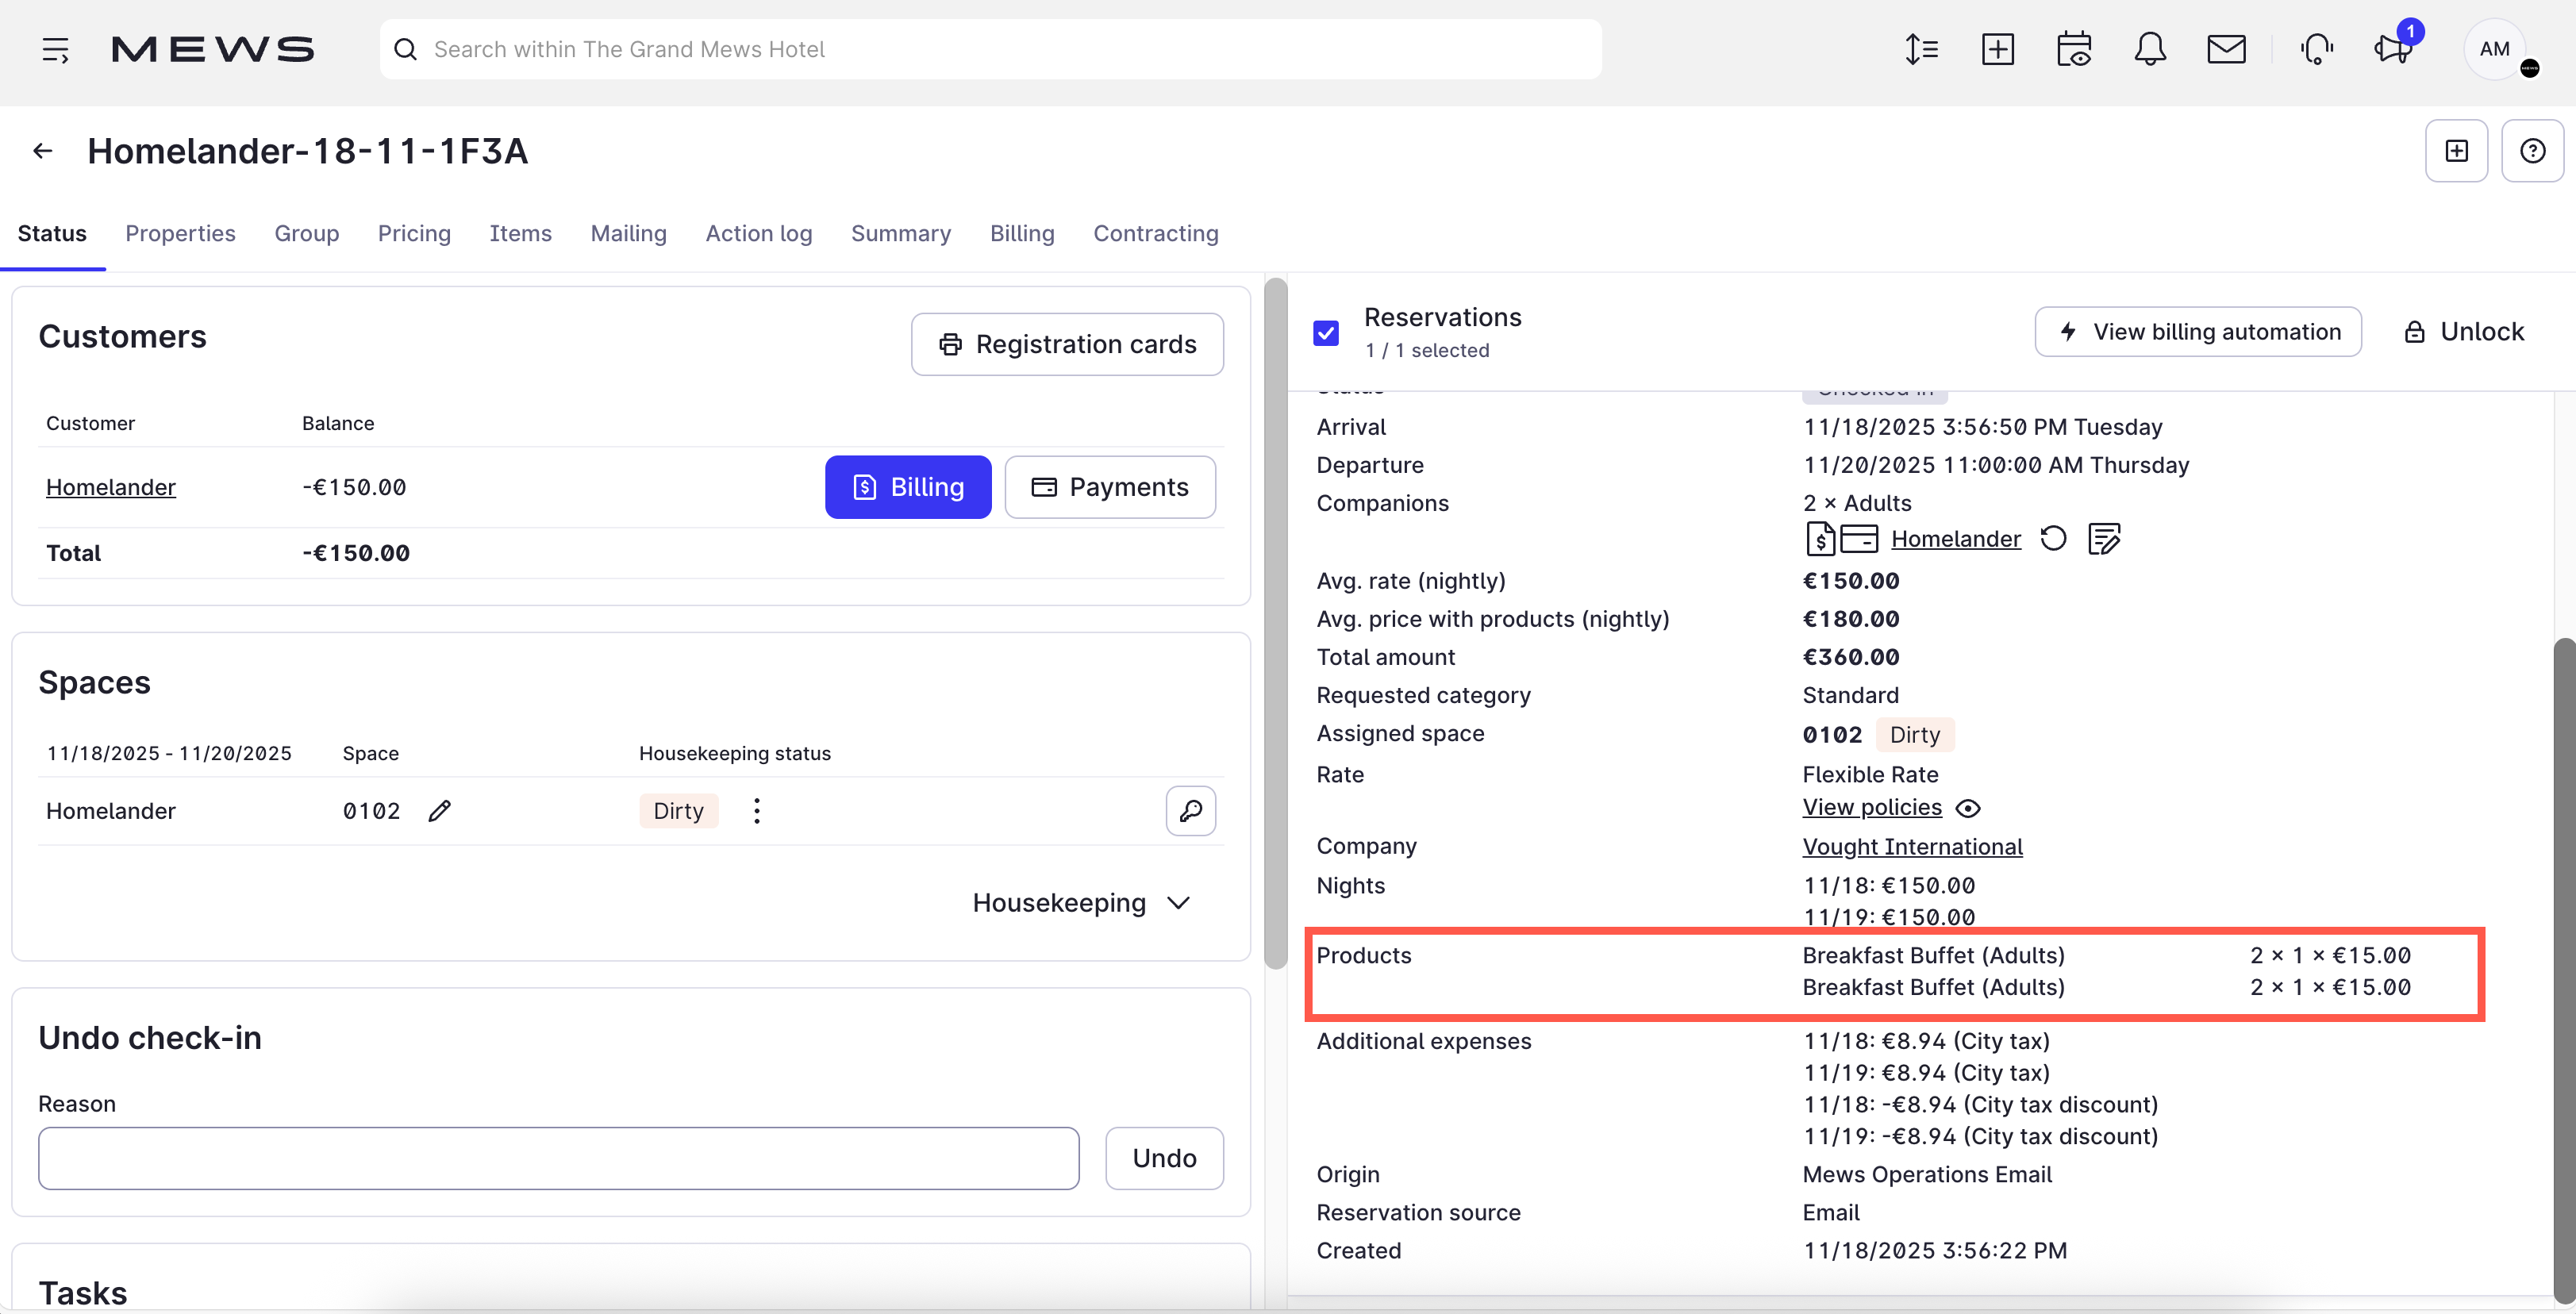
Task: Click the new reservation plus icon in header
Action: (1998, 49)
